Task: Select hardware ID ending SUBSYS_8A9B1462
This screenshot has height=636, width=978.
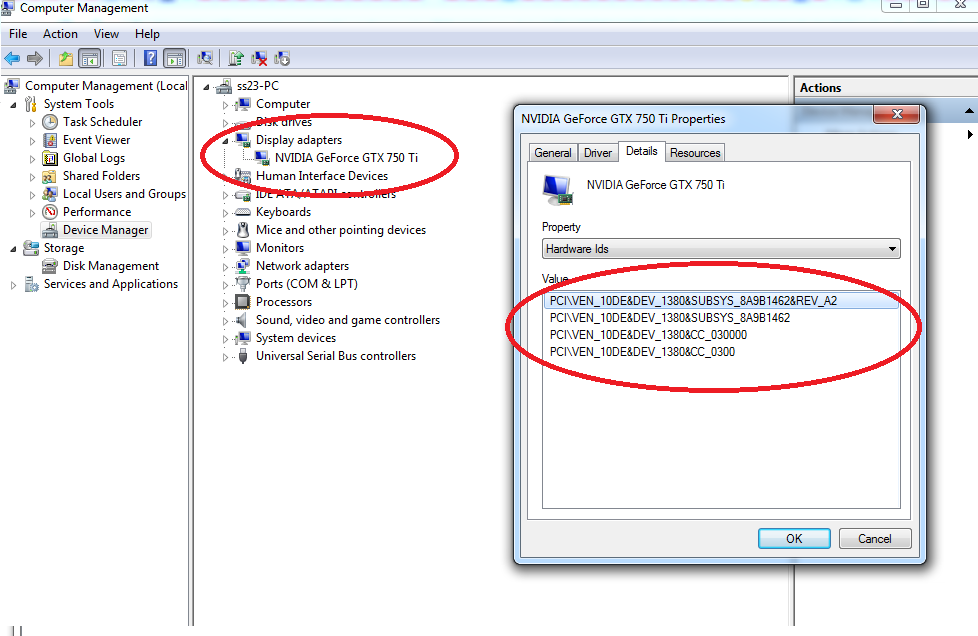Action: click(670, 318)
